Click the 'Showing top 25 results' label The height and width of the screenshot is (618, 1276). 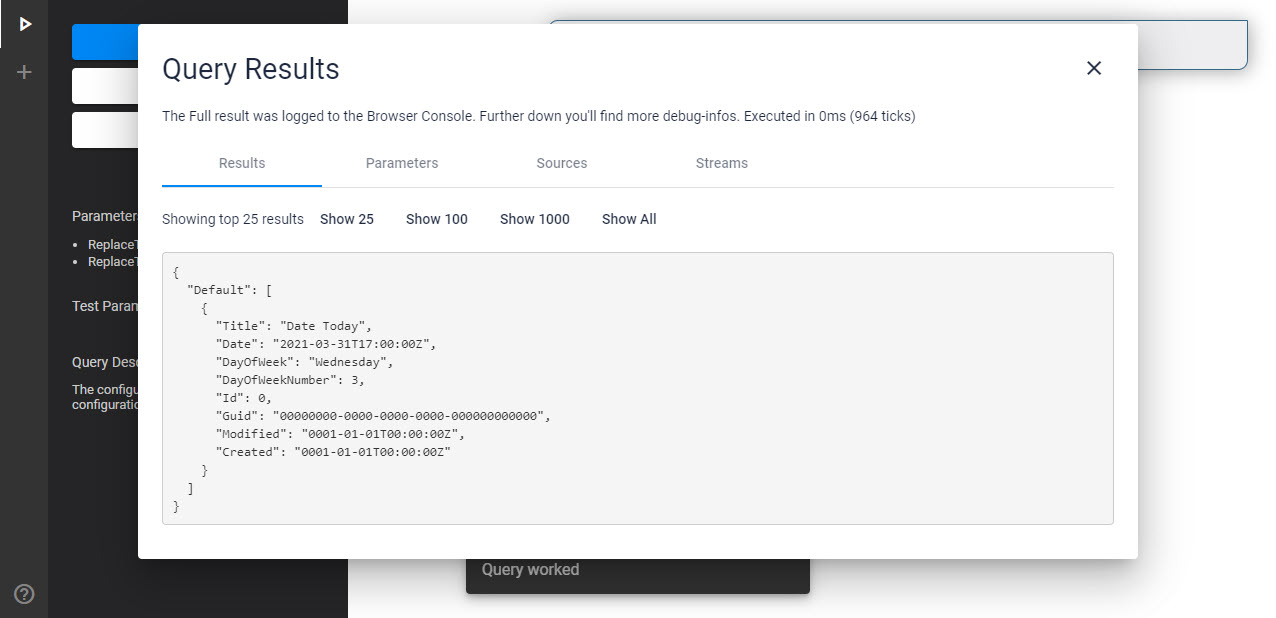233,219
